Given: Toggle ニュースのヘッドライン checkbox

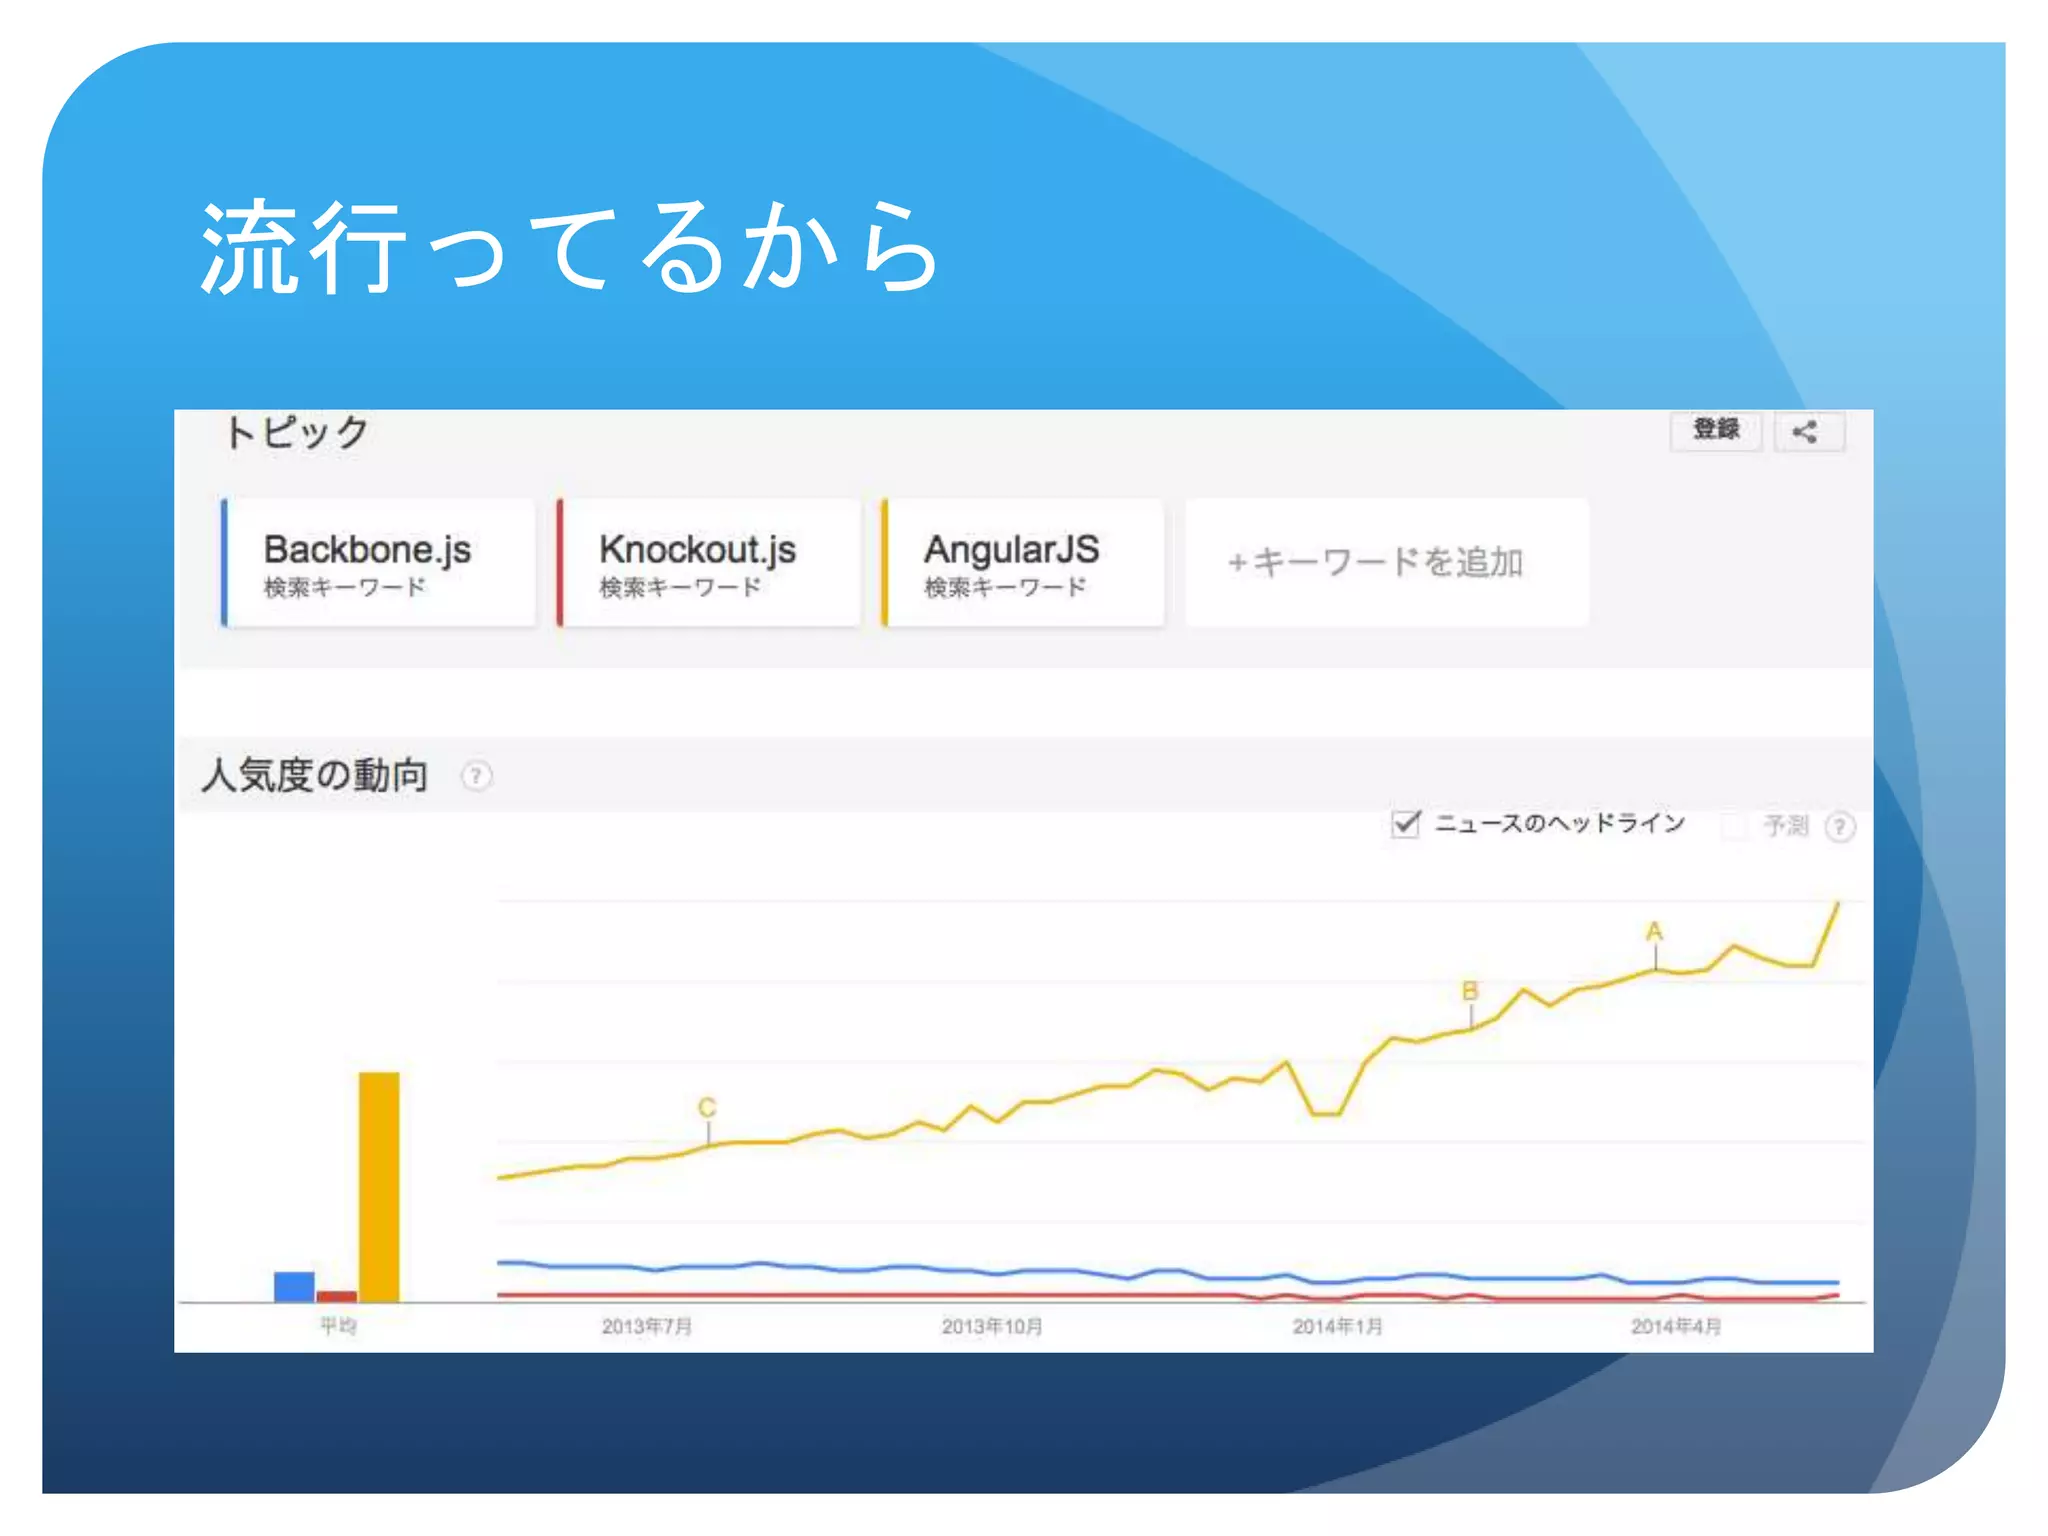Looking at the screenshot, I should (x=1406, y=824).
